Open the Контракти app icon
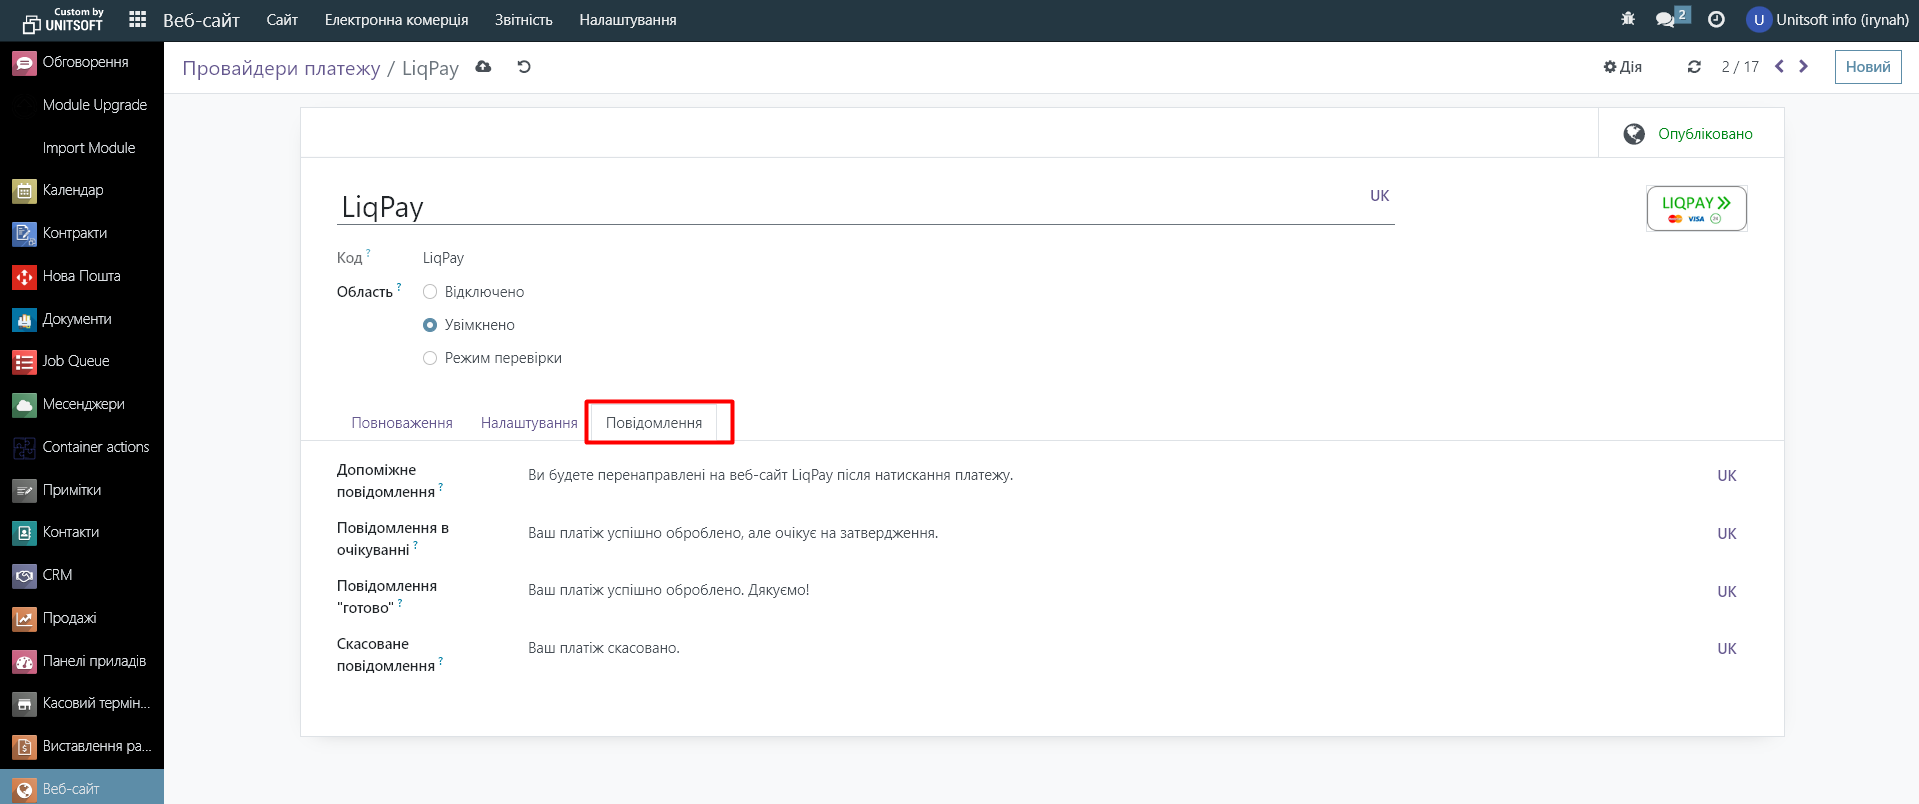The image size is (1919, 804). coord(24,233)
